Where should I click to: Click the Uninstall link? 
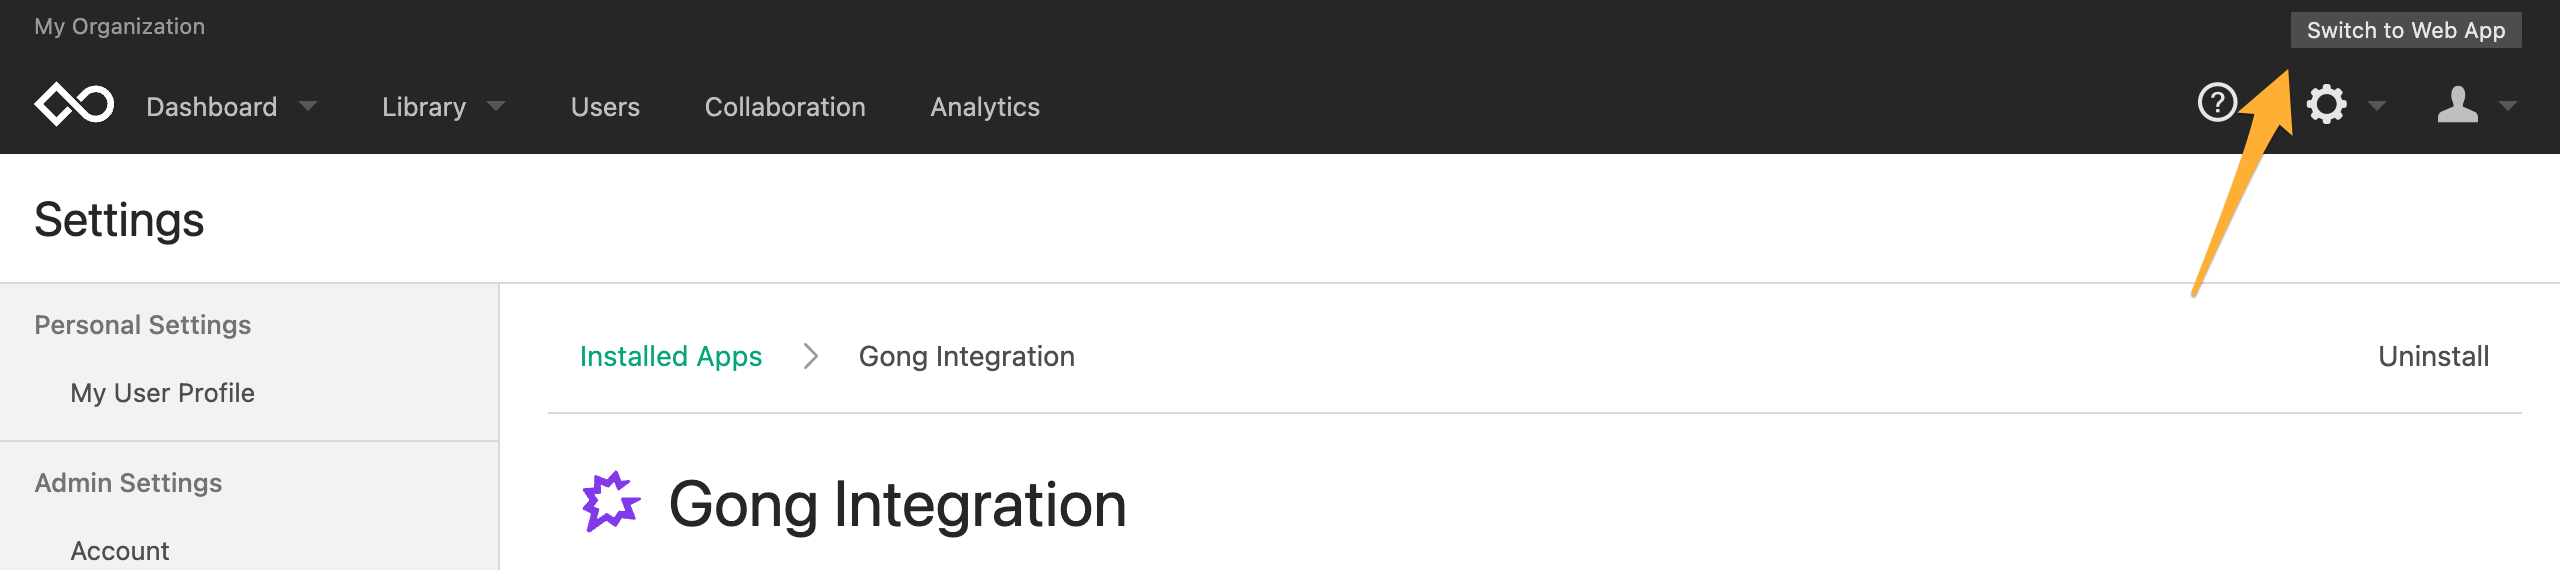2433,356
